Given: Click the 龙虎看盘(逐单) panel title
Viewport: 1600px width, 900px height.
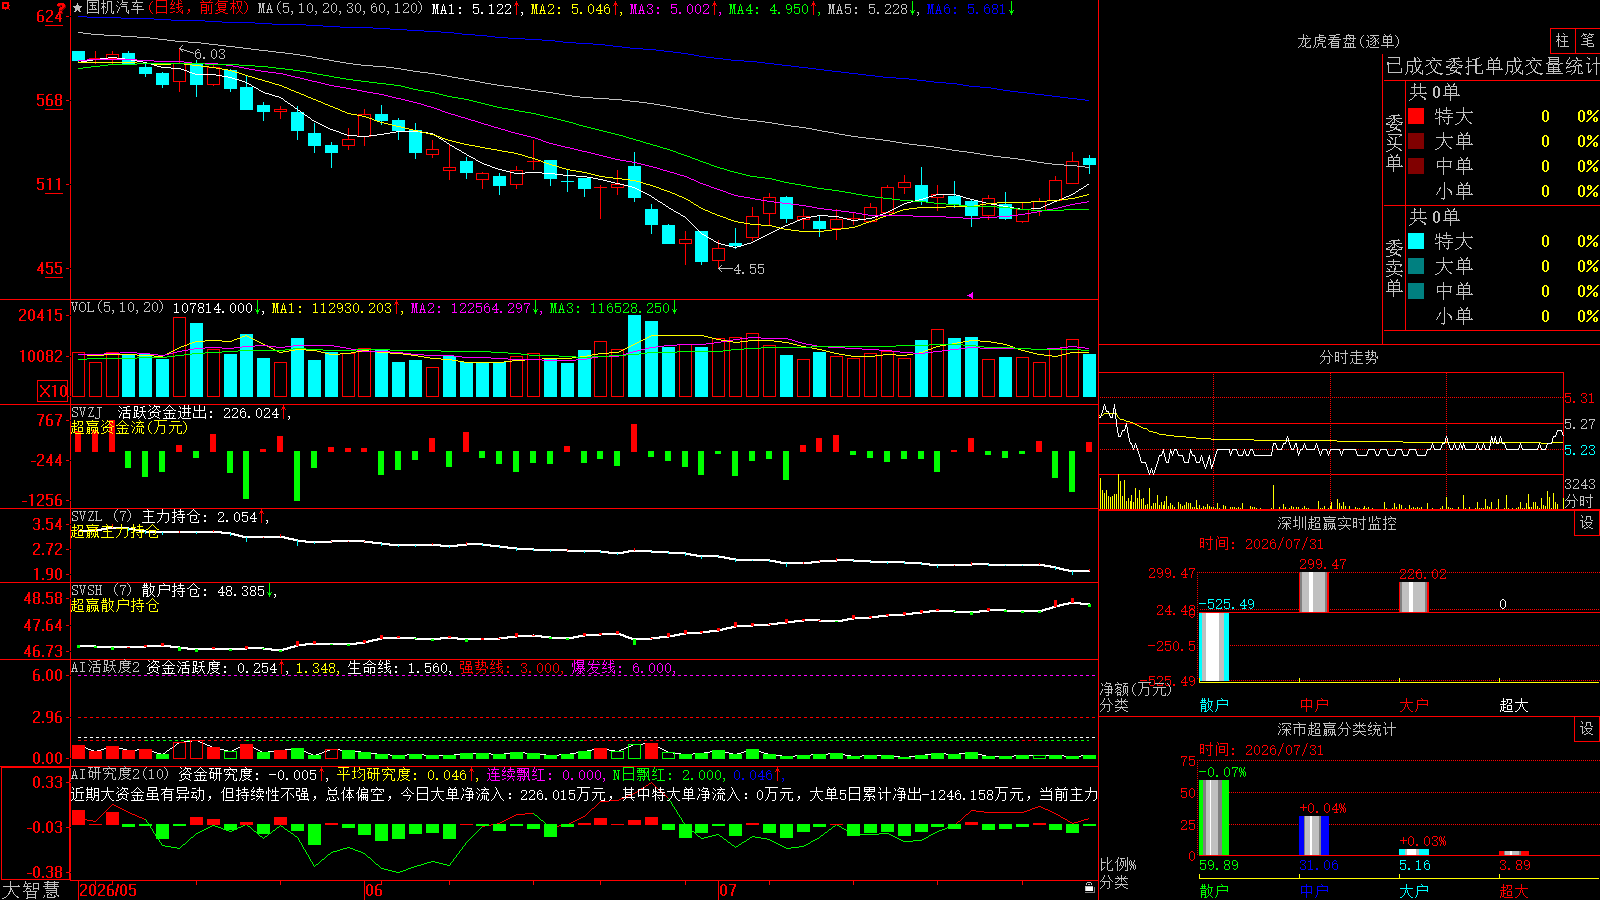Looking at the screenshot, I should [x=1348, y=41].
